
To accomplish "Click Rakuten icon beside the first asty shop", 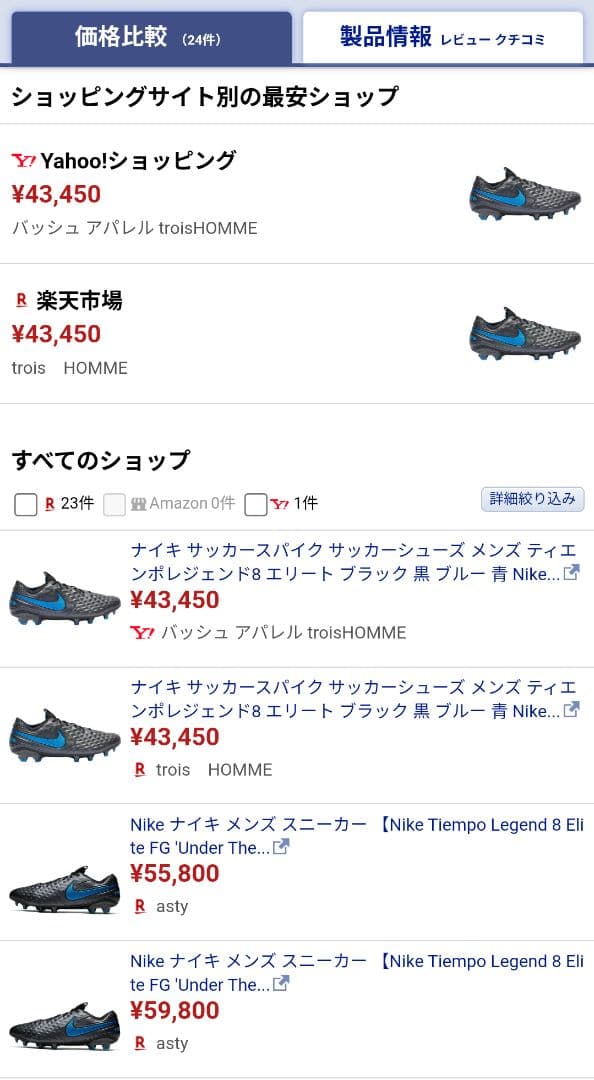I will coord(139,906).
